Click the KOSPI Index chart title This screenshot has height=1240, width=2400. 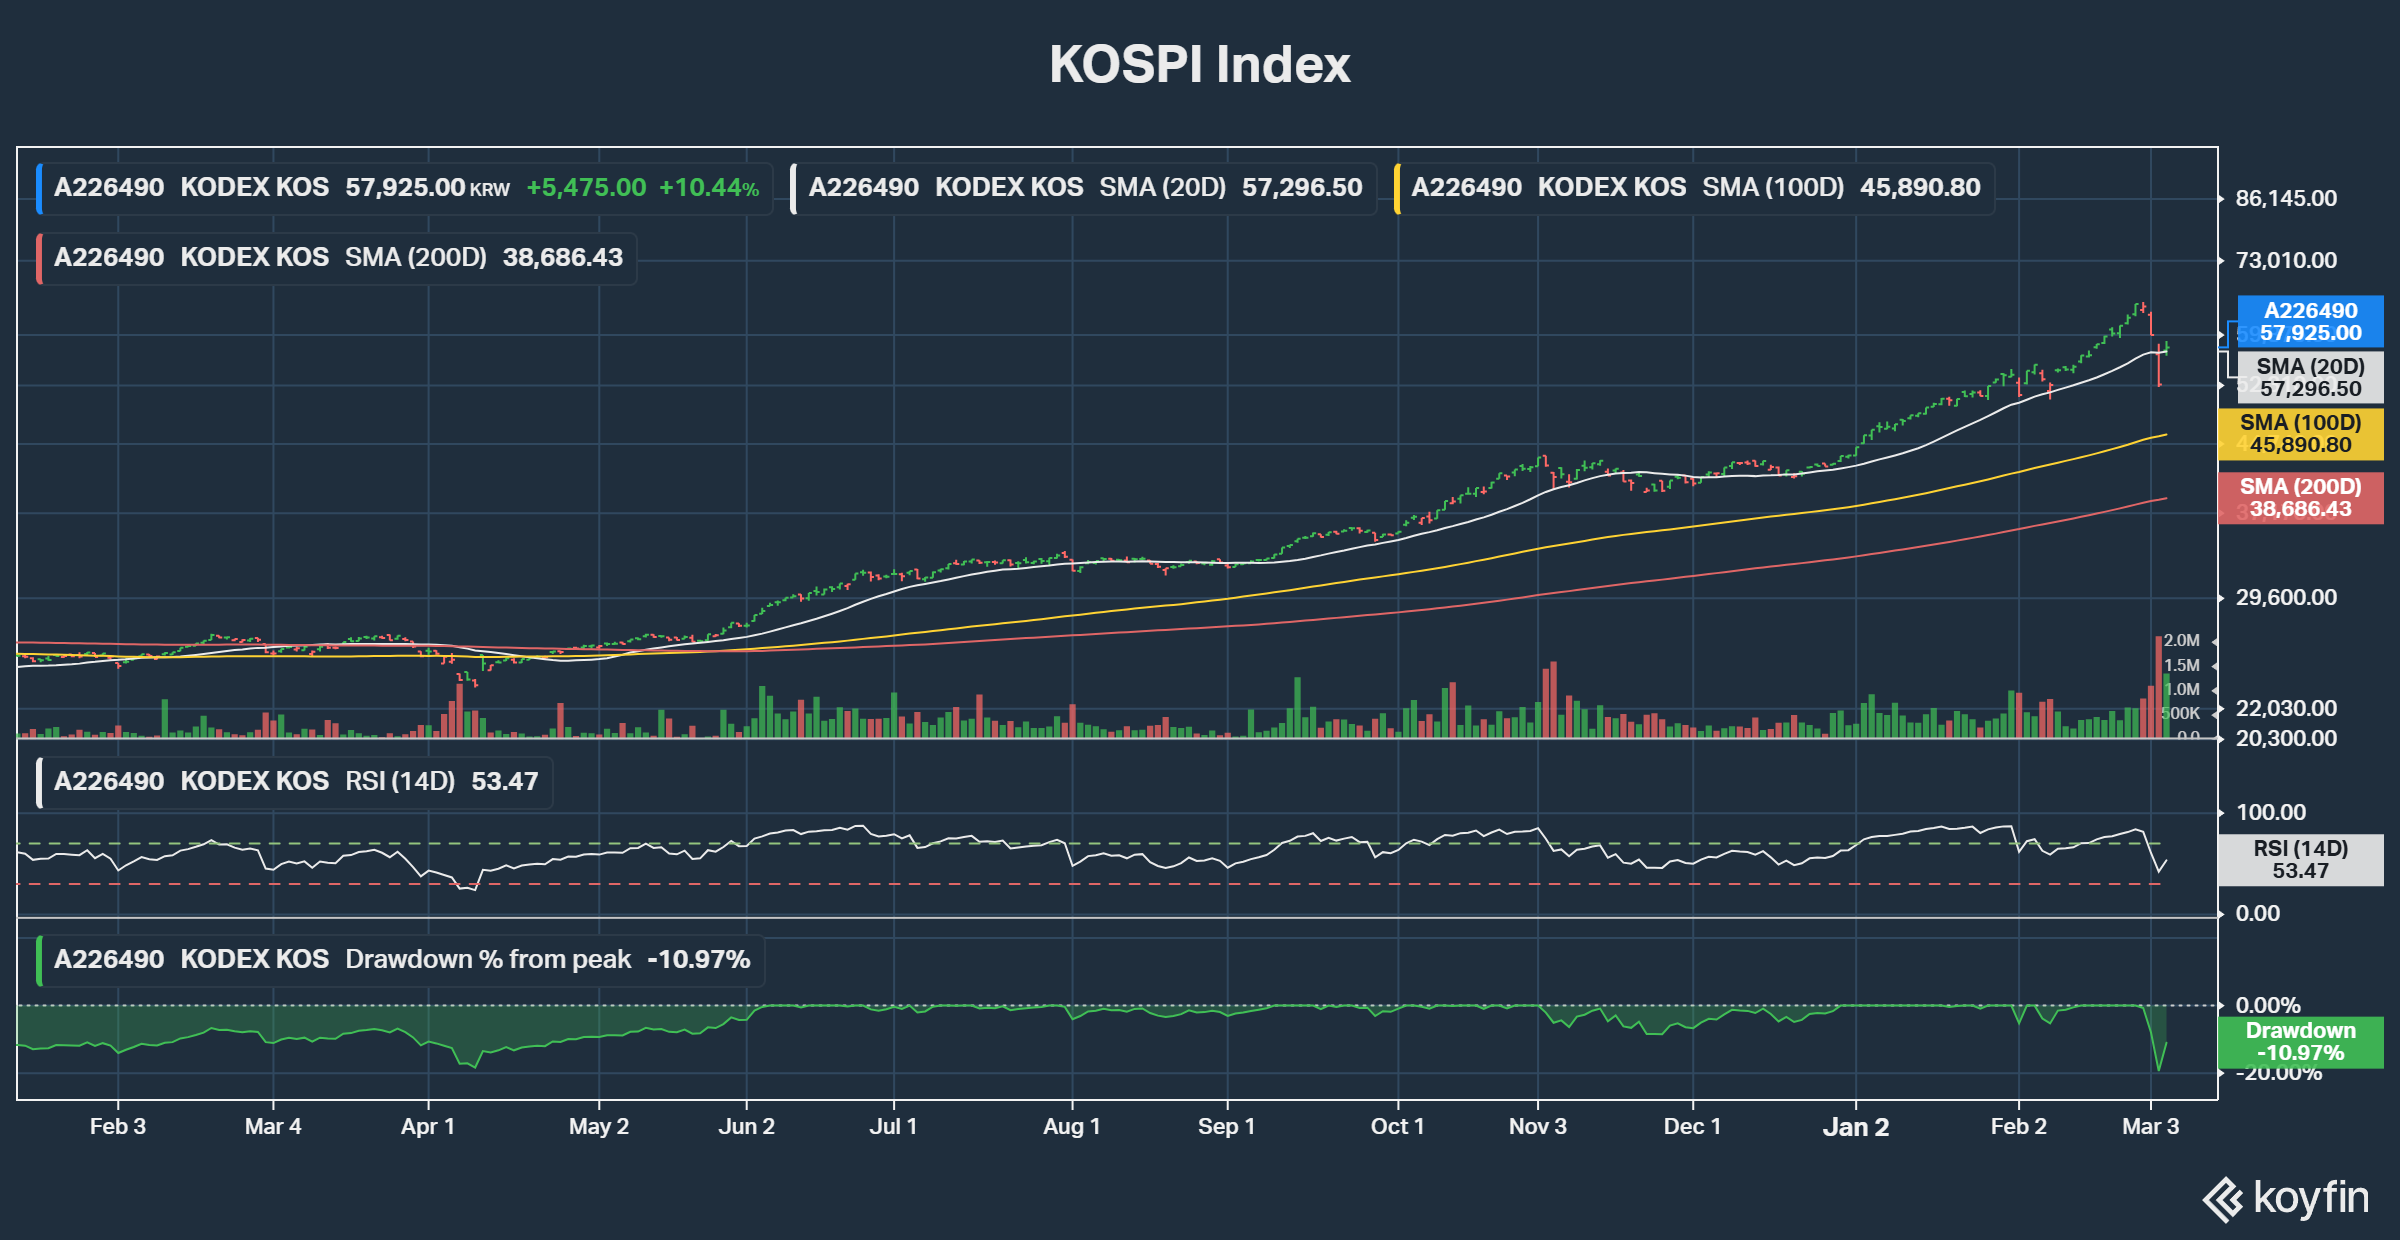1199,65
